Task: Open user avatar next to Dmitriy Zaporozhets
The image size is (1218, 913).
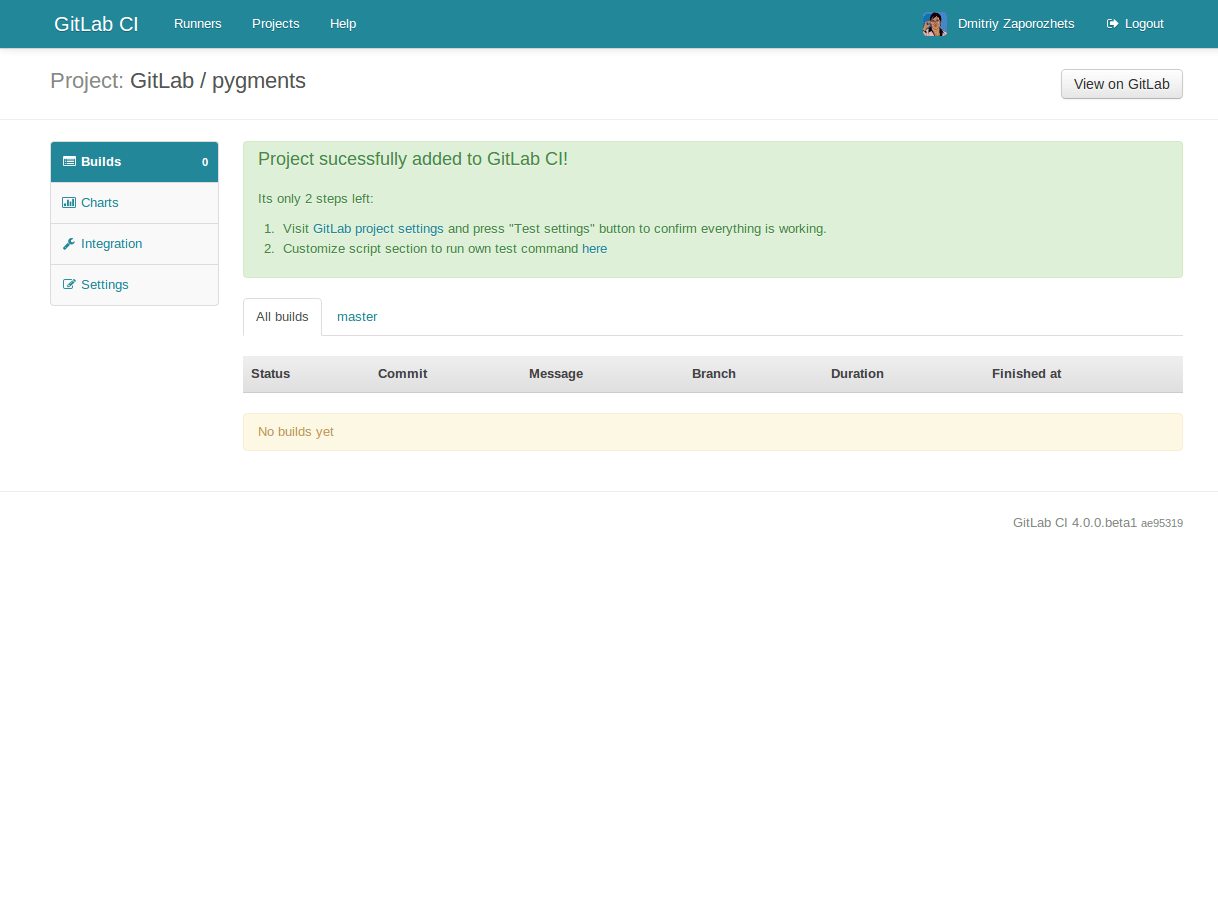Action: pyautogui.click(x=935, y=24)
